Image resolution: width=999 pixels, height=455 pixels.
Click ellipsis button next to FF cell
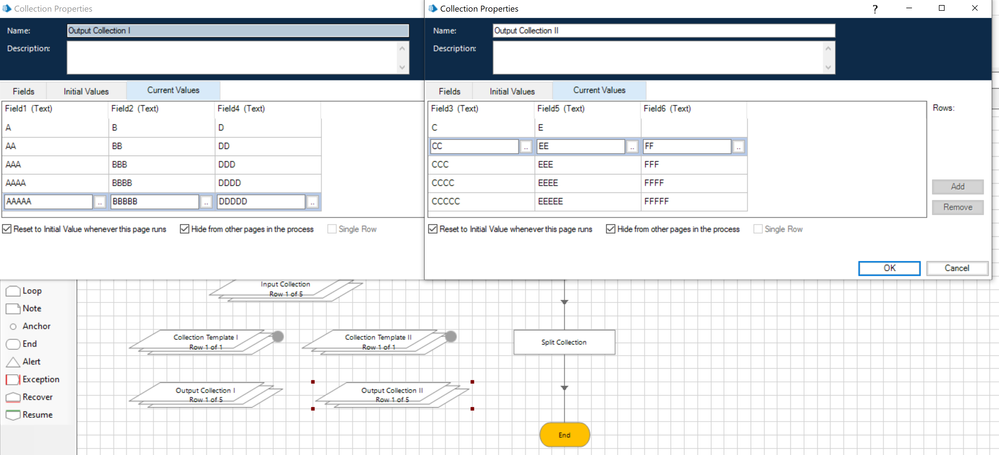738,147
